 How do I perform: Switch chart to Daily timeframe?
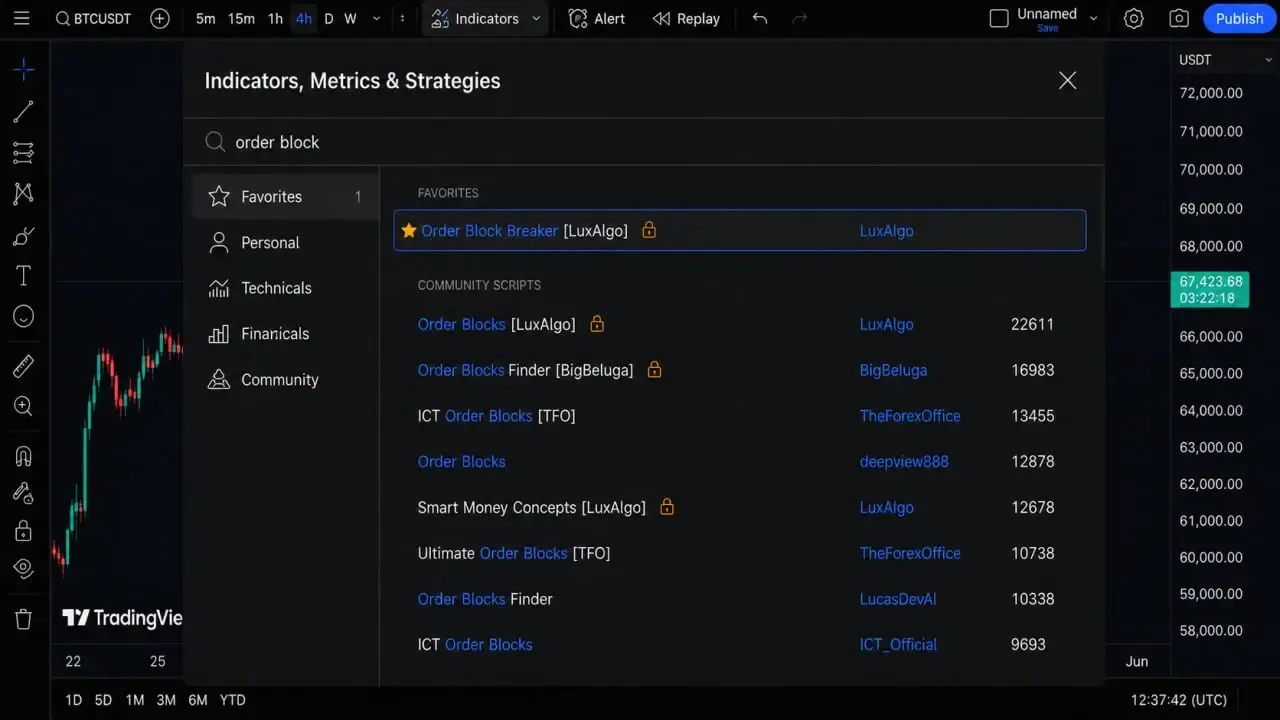328,19
